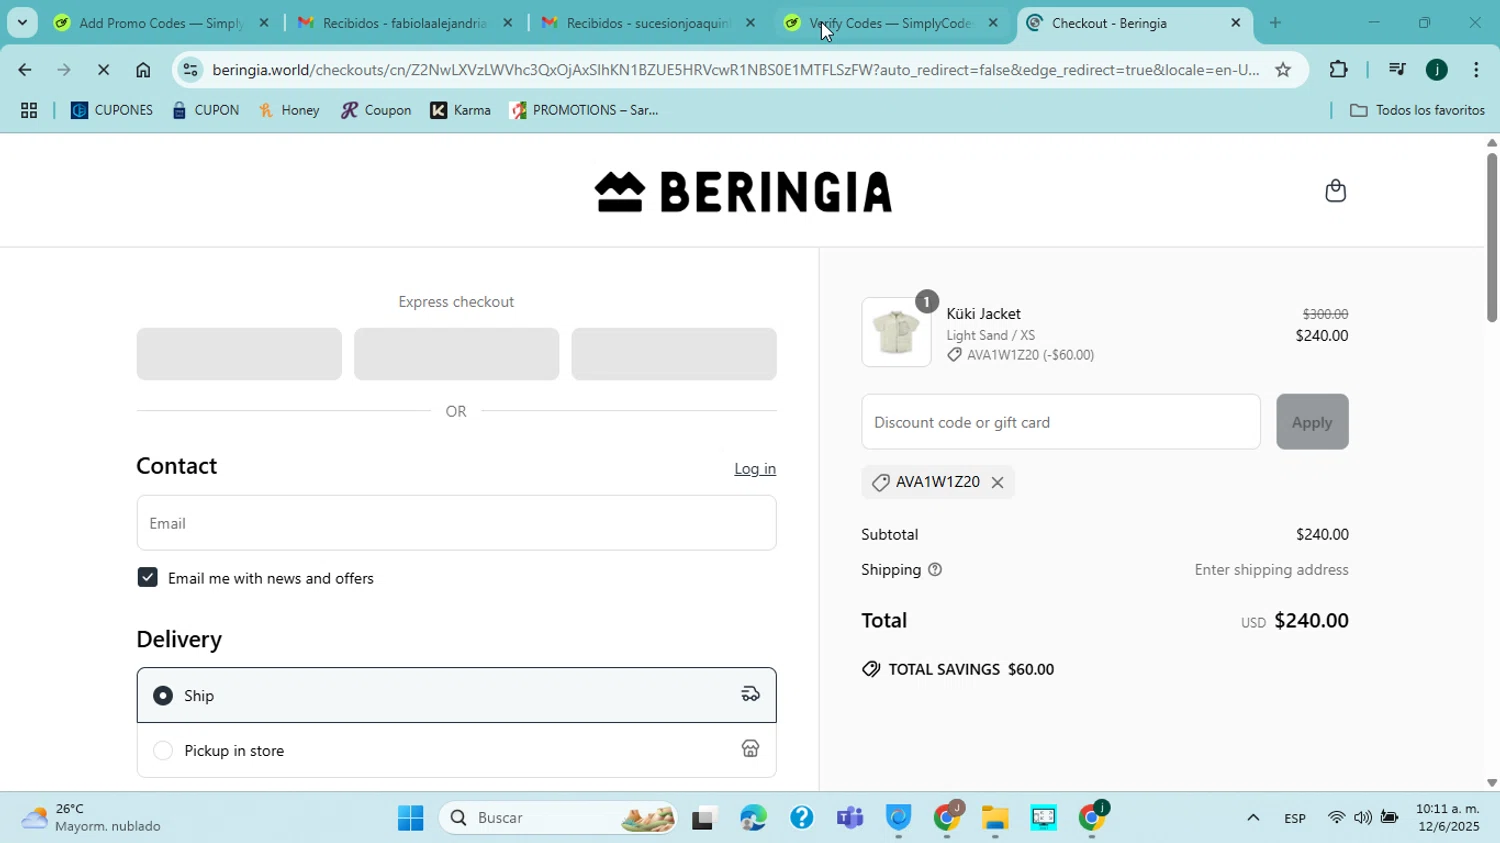This screenshot has width=1500, height=843.
Task: Open the apps grid in bookmarks bar
Action: [x=29, y=111]
